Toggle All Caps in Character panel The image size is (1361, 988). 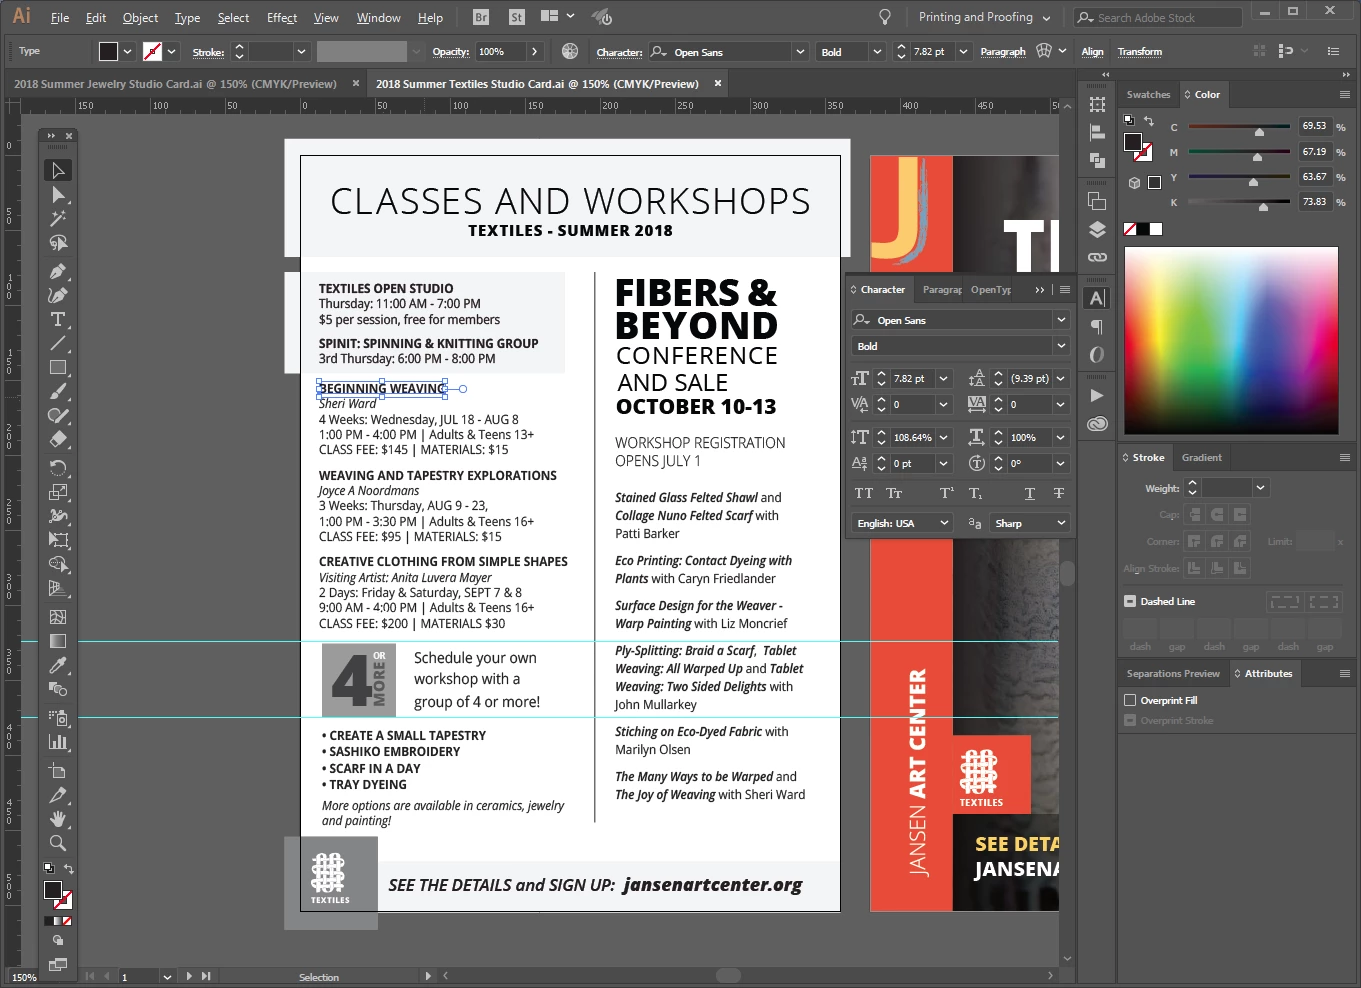[864, 494]
